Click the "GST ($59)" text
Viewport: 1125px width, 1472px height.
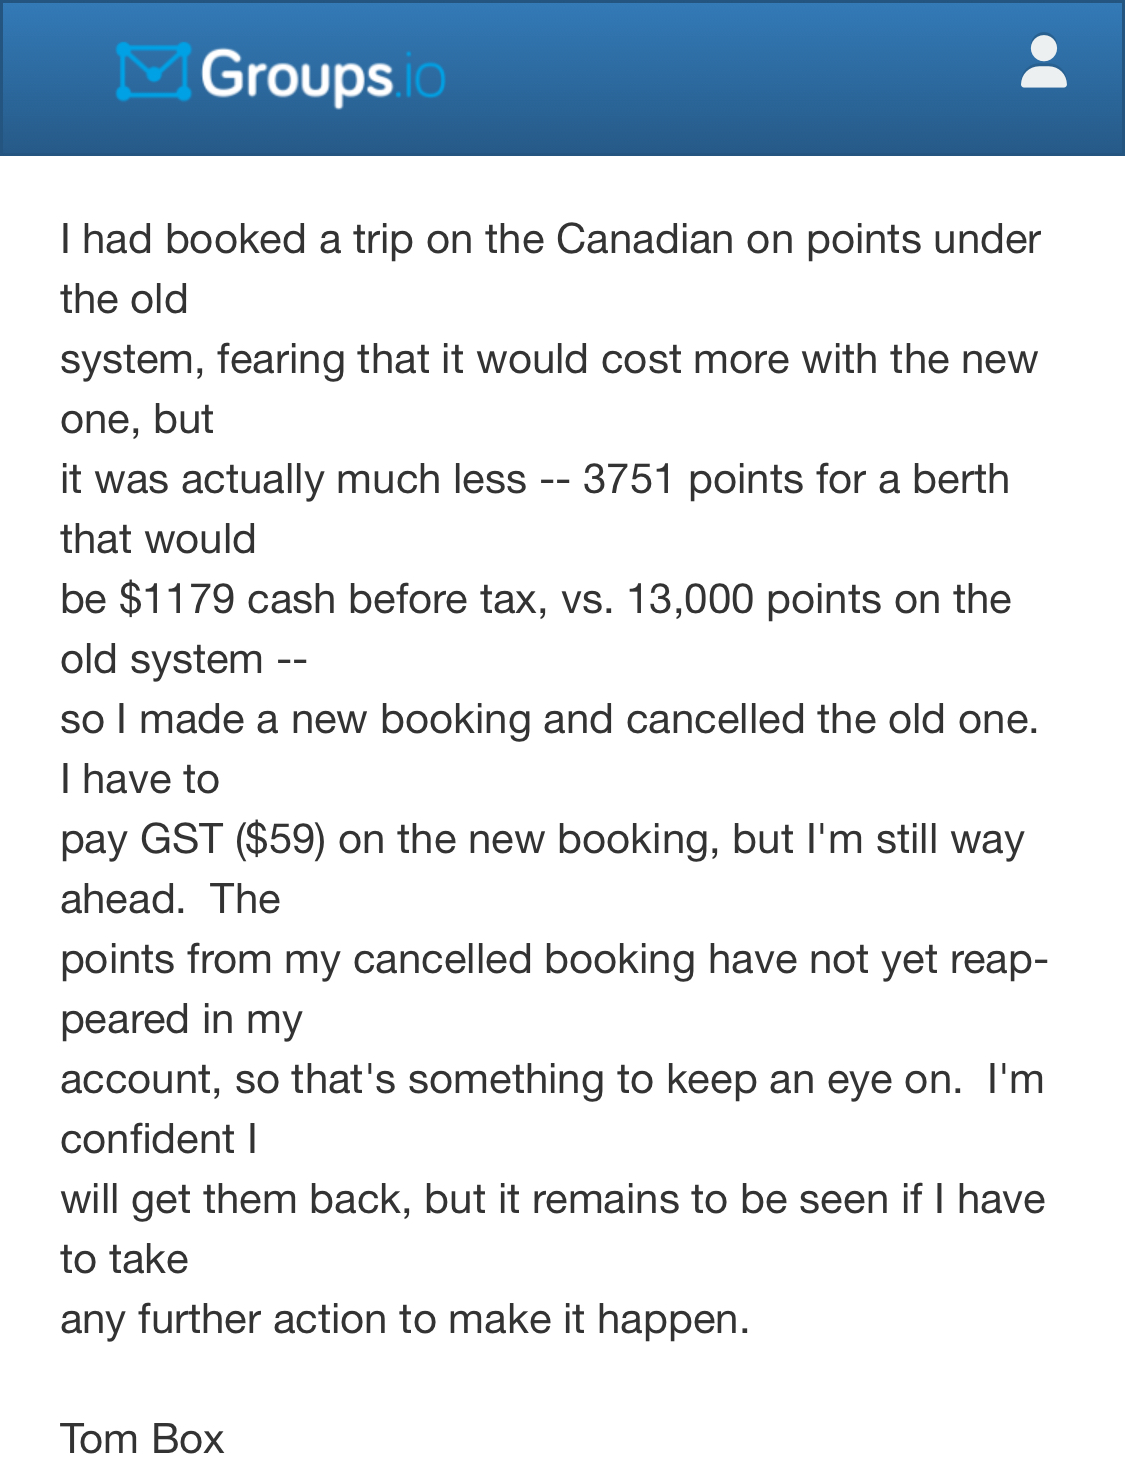[233, 840]
